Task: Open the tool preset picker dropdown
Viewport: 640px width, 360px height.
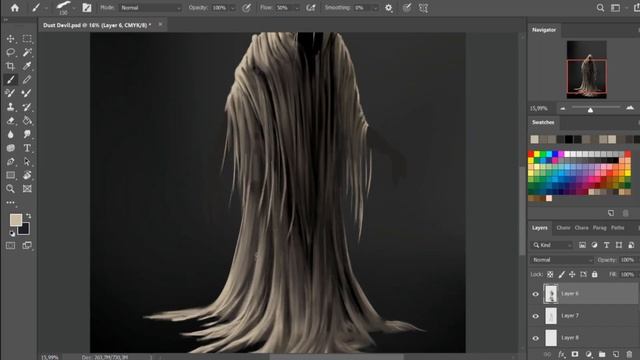Action: (x=46, y=8)
